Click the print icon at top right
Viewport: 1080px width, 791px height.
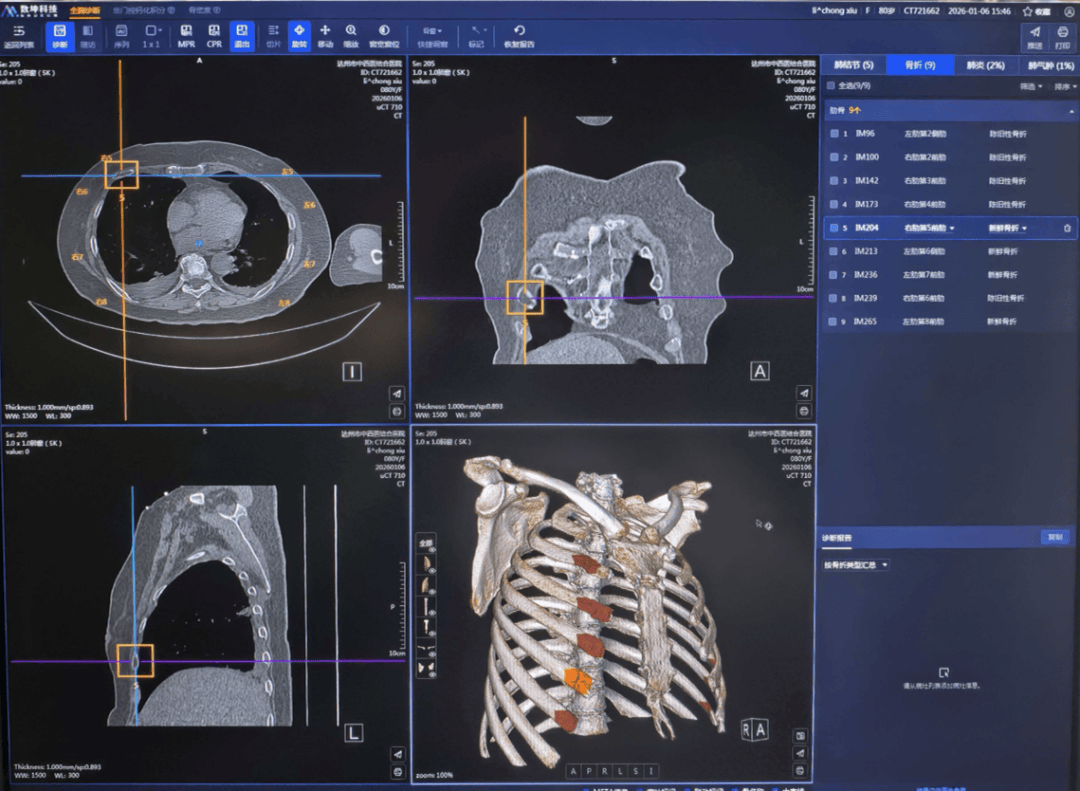click(1063, 37)
